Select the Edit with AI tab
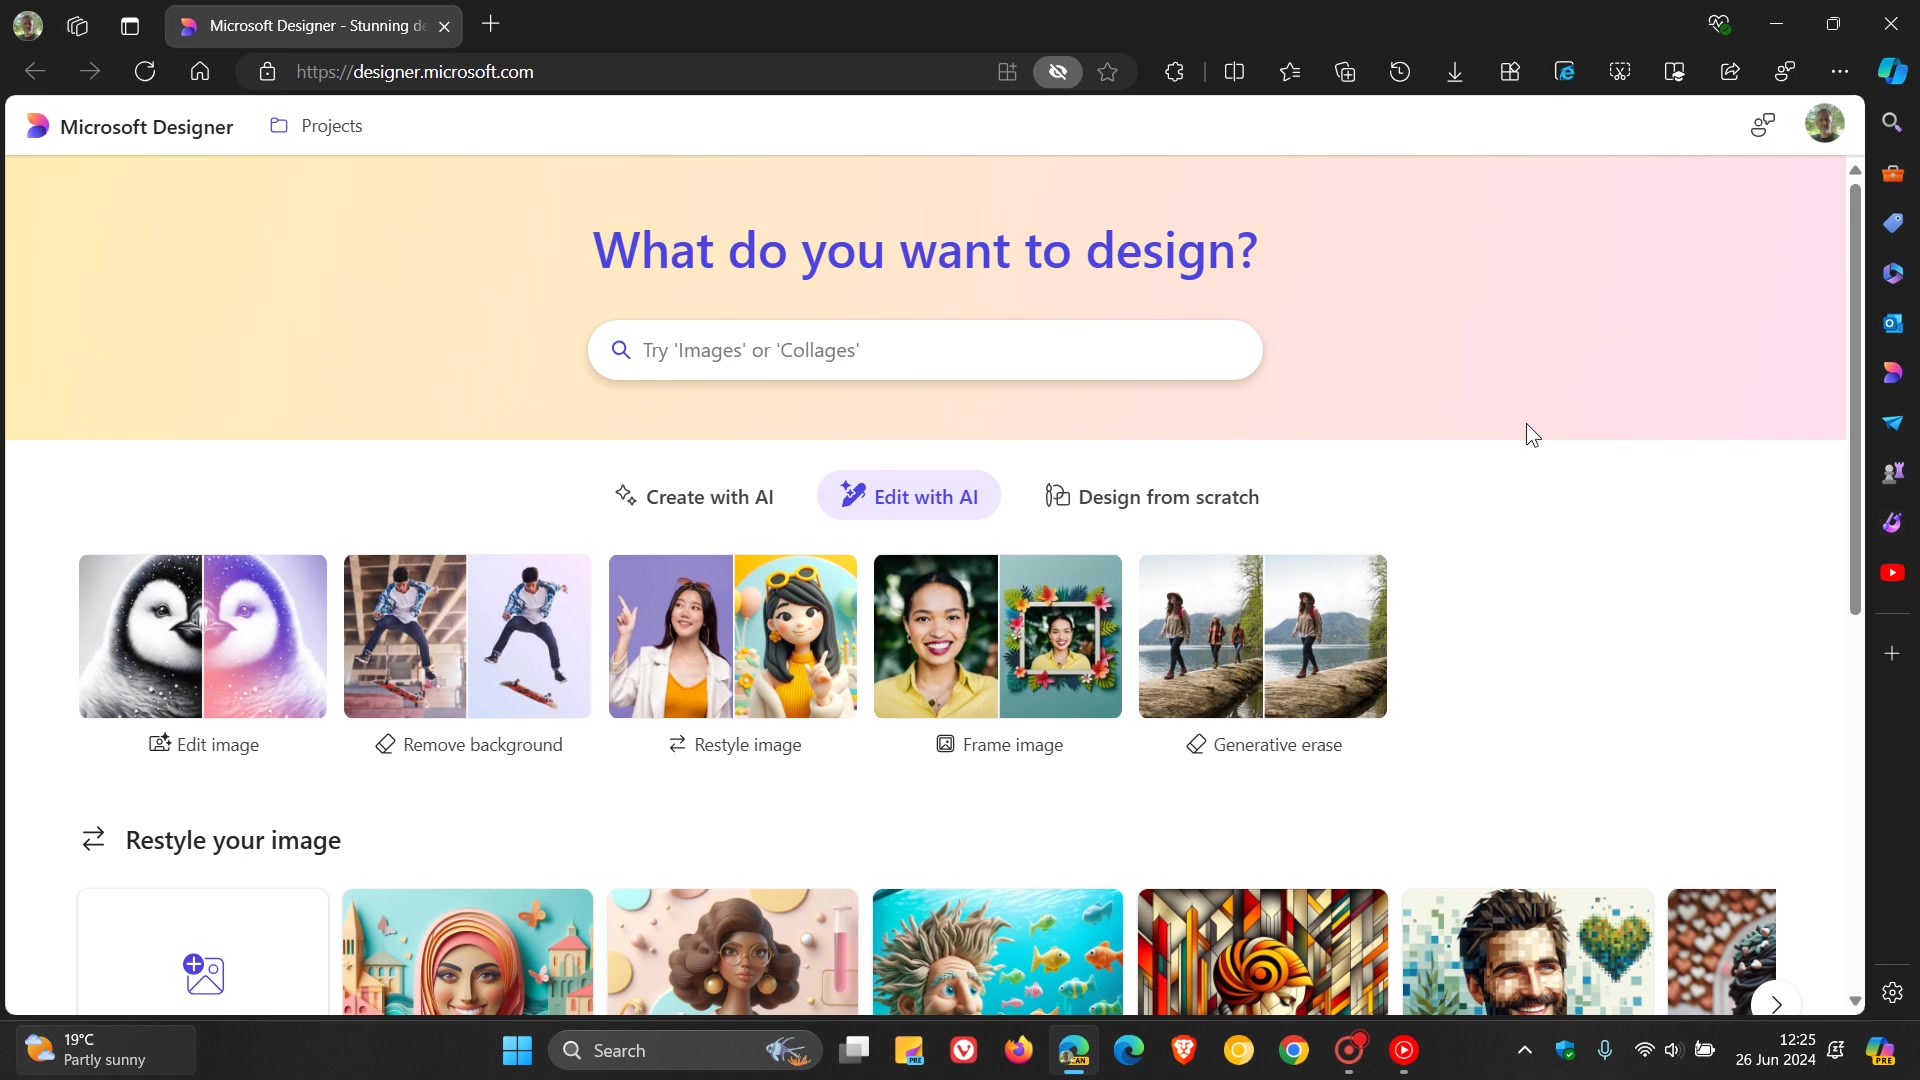Image resolution: width=1920 pixels, height=1080 pixels. (908, 496)
